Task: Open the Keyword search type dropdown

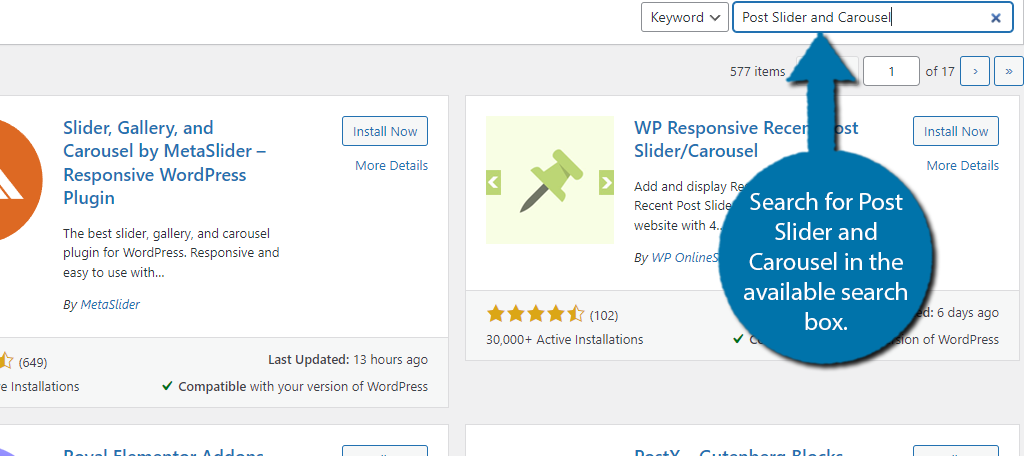Action: click(684, 18)
